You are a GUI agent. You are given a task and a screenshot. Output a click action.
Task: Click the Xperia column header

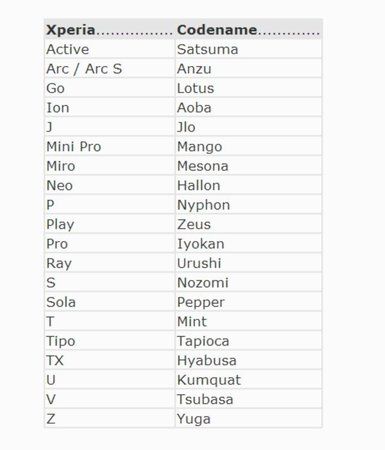(110, 30)
